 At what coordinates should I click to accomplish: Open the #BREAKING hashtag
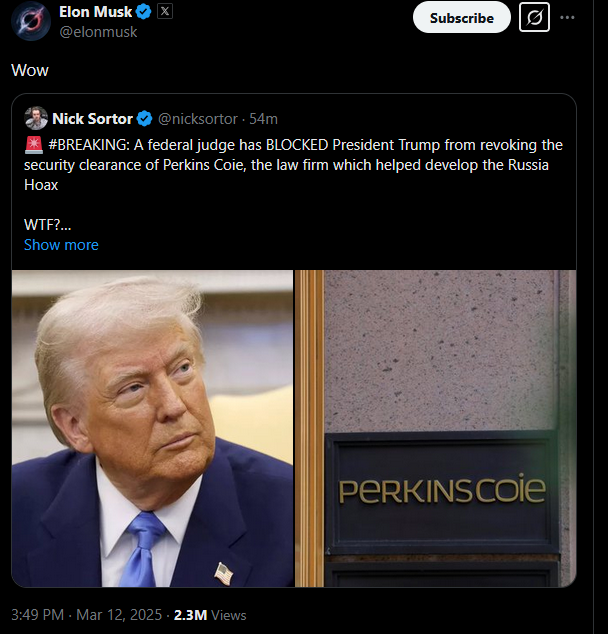click(89, 145)
